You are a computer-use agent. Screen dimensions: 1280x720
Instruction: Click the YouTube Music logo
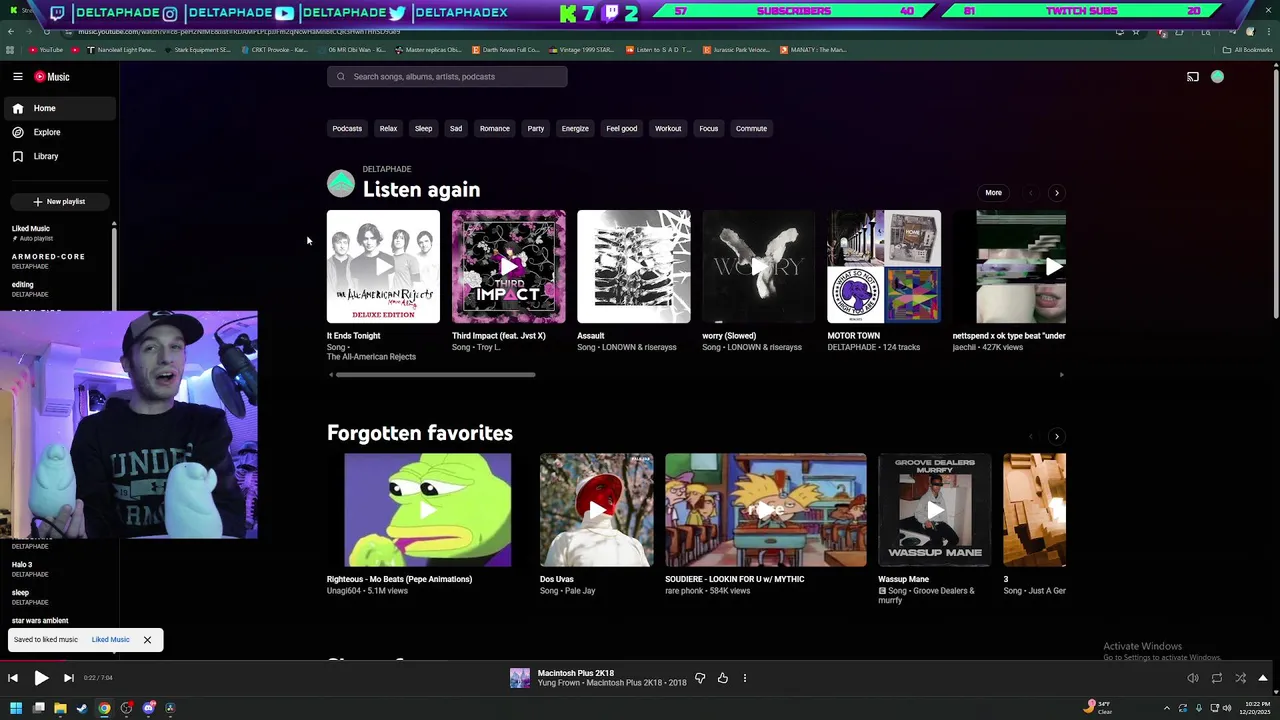pos(52,77)
